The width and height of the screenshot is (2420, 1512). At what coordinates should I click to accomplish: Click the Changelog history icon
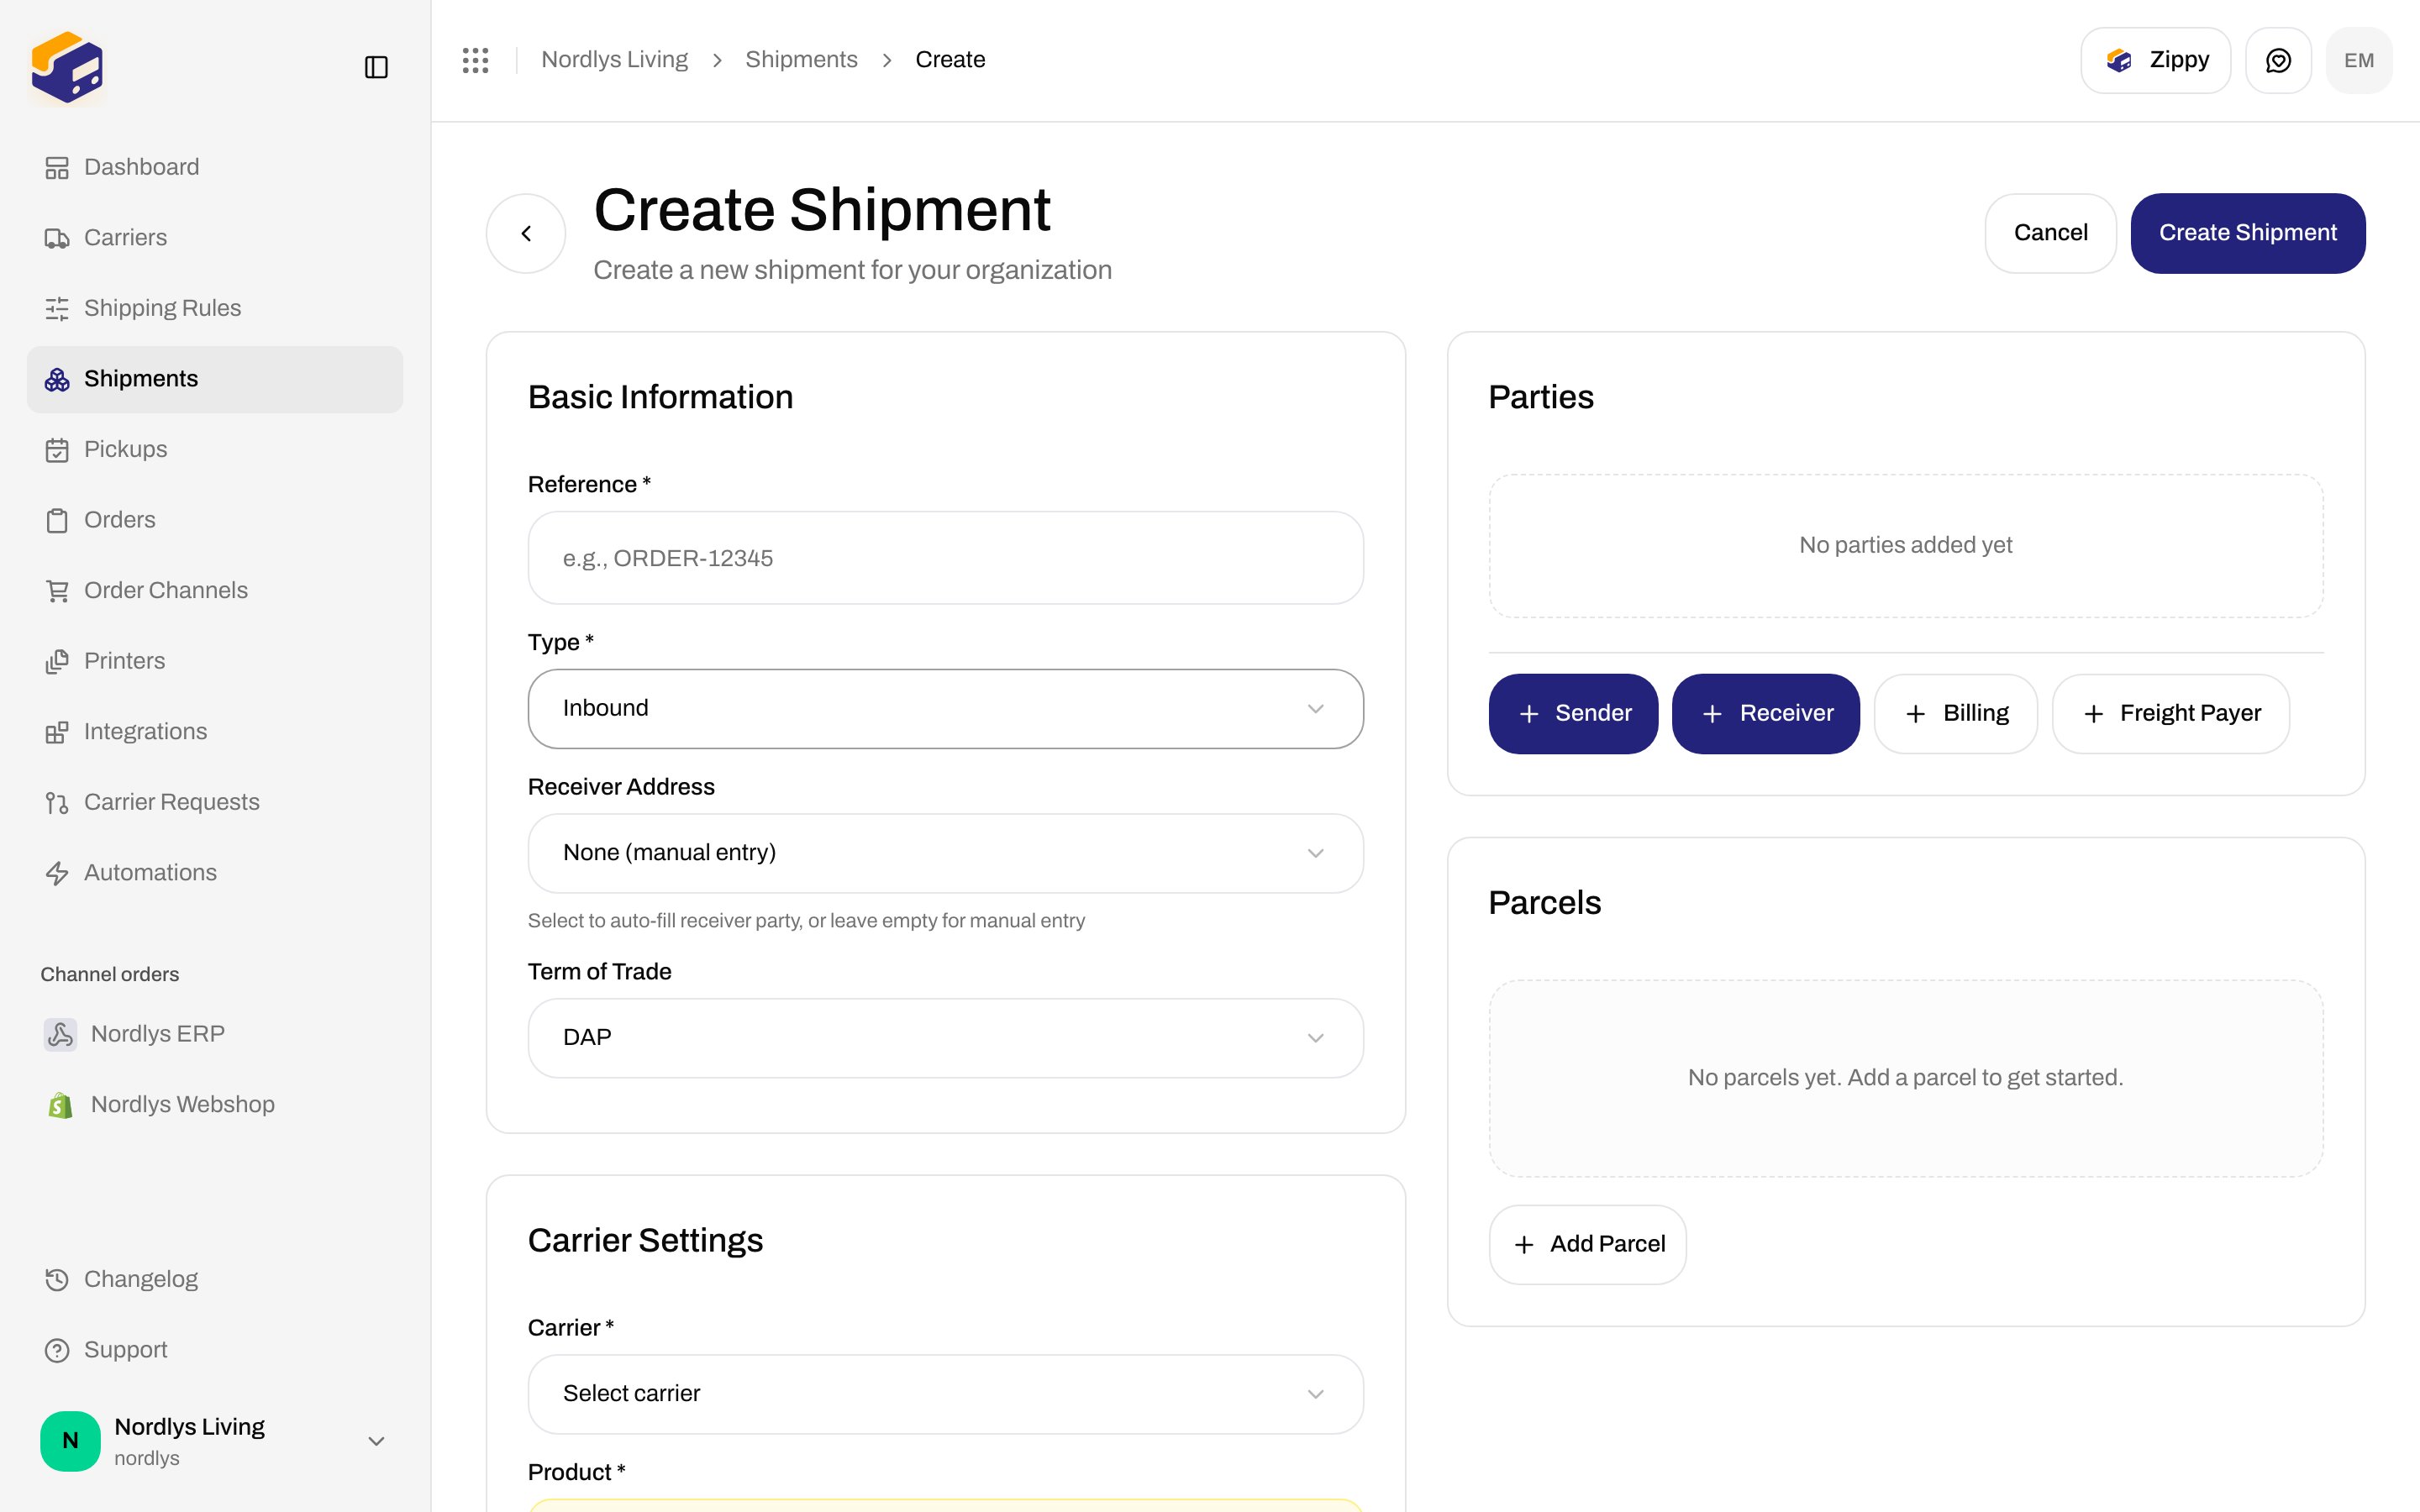point(57,1279)
